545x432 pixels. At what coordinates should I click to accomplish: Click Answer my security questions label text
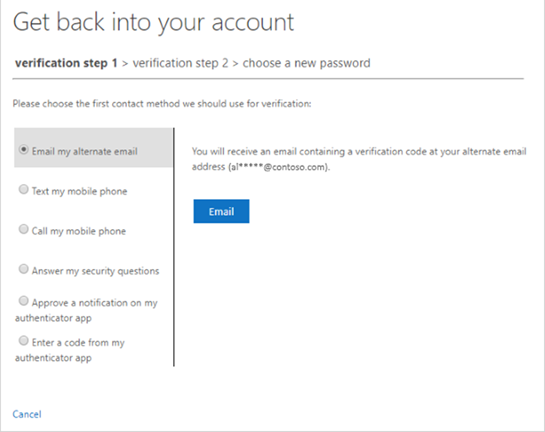(x=96, y=271)
